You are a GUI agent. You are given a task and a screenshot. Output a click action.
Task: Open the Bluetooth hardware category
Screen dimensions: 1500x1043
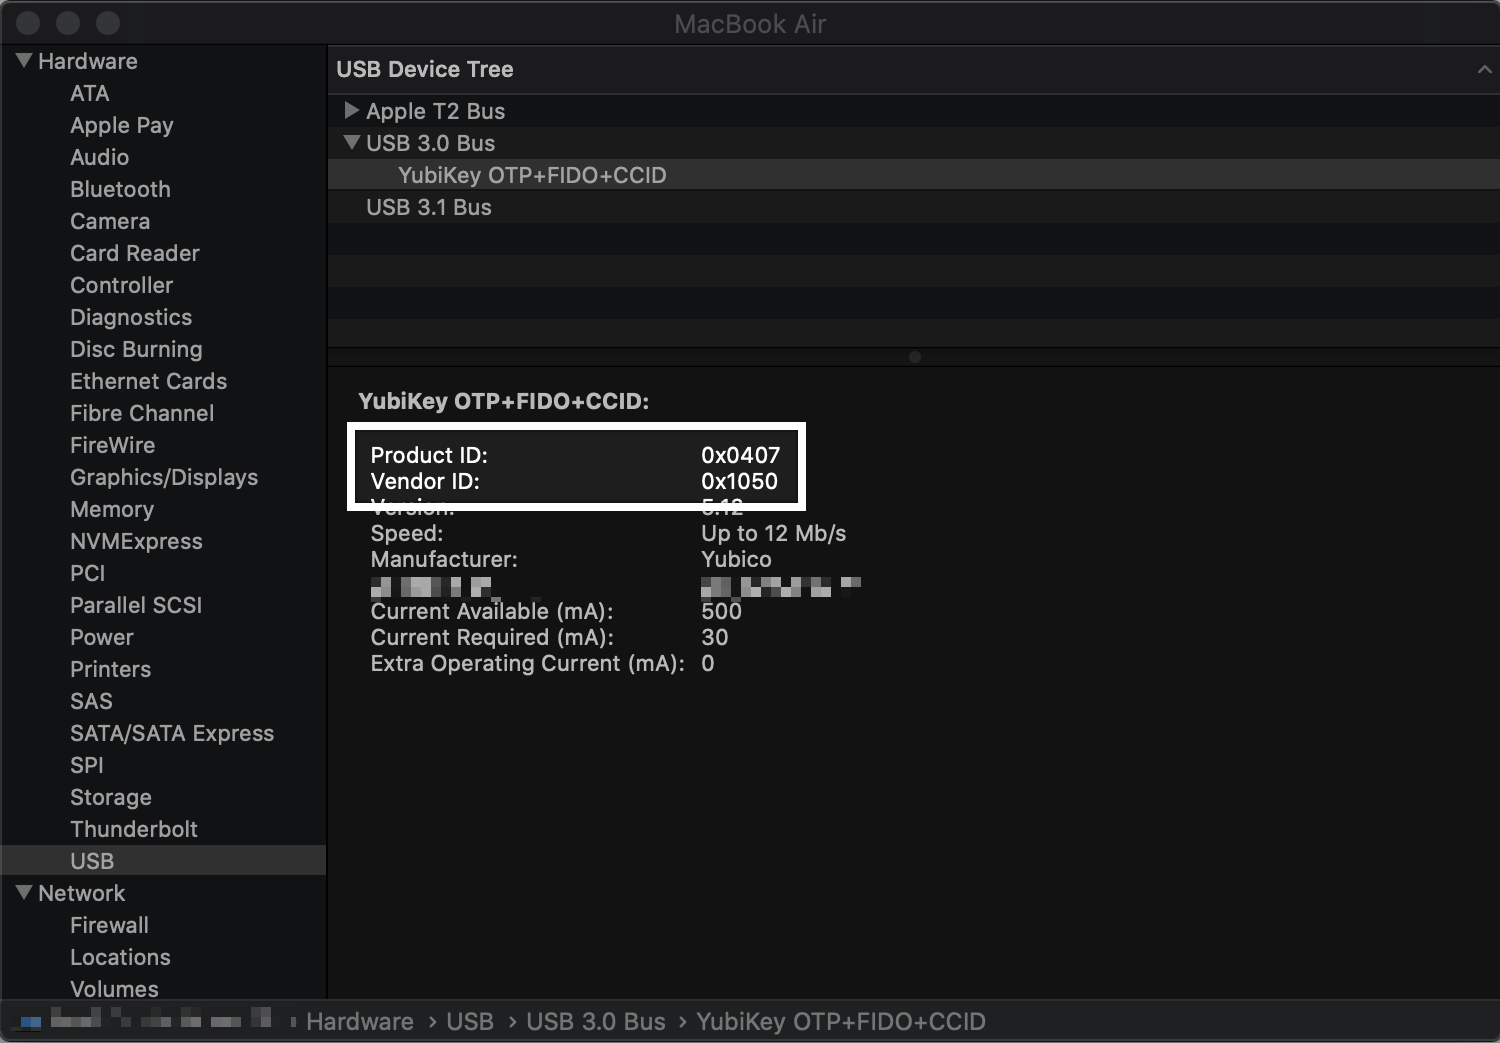point(120,189)
